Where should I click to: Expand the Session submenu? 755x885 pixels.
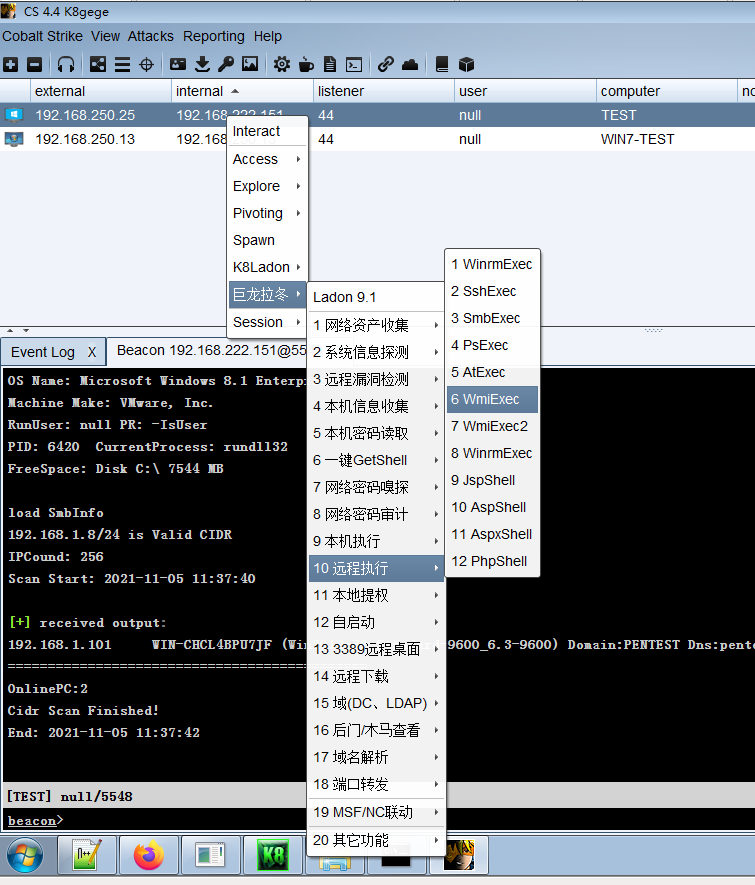(267, 322)
